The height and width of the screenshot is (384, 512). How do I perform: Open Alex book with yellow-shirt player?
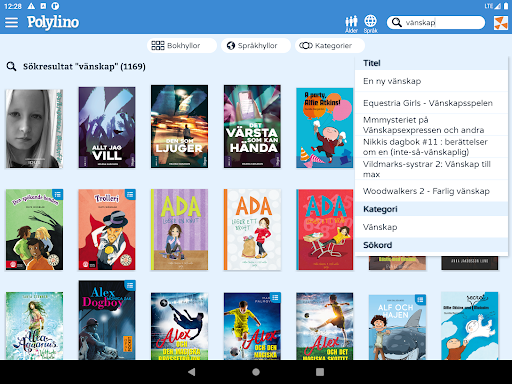(x=252, y=326)
